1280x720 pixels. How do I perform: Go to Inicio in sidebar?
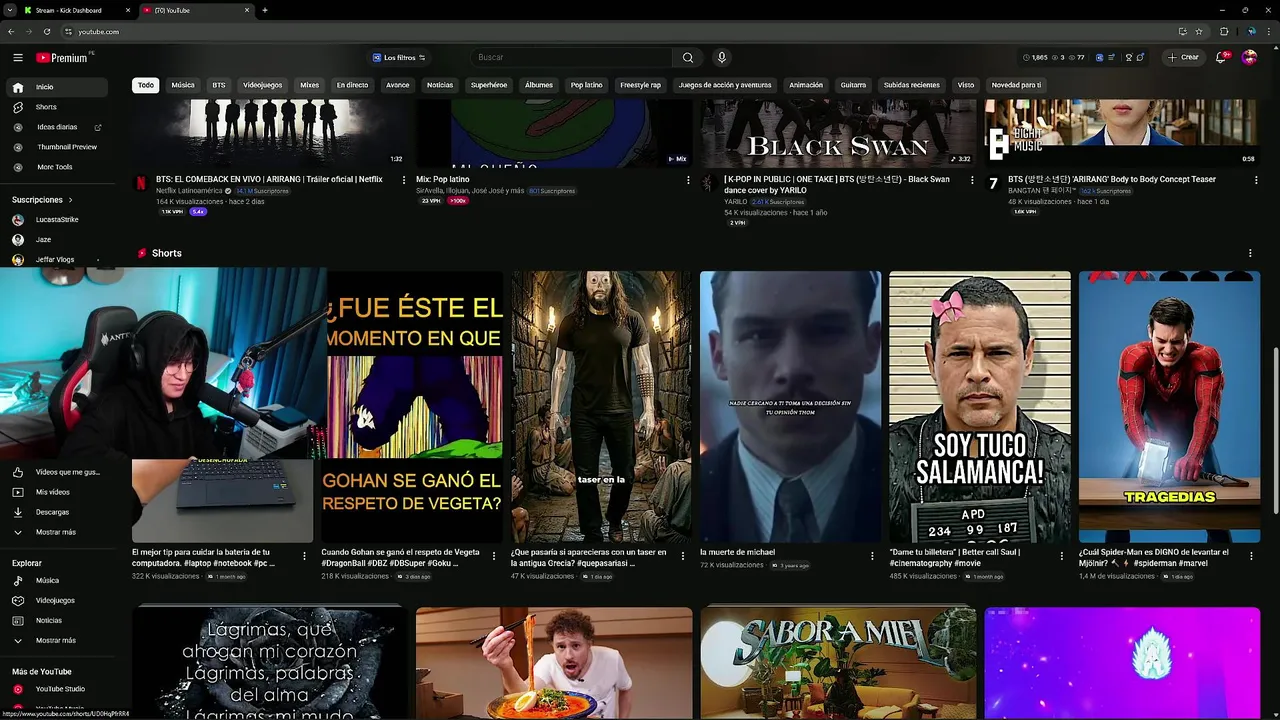[56, 87]
